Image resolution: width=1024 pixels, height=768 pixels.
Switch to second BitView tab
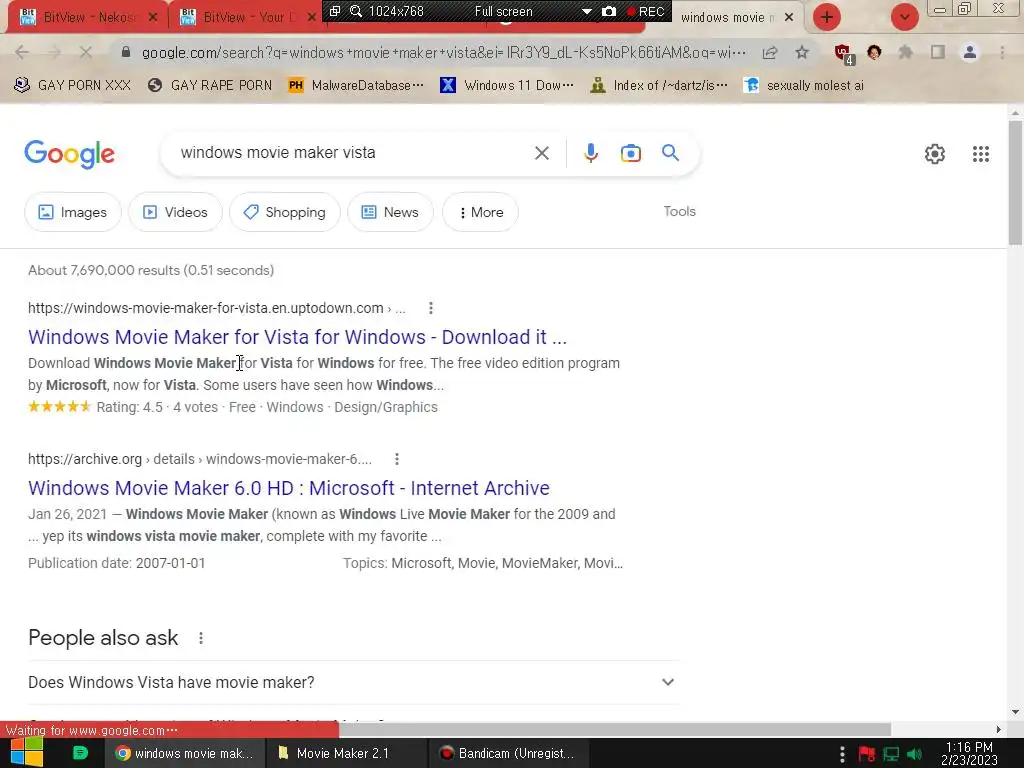(x=245, y=17)
